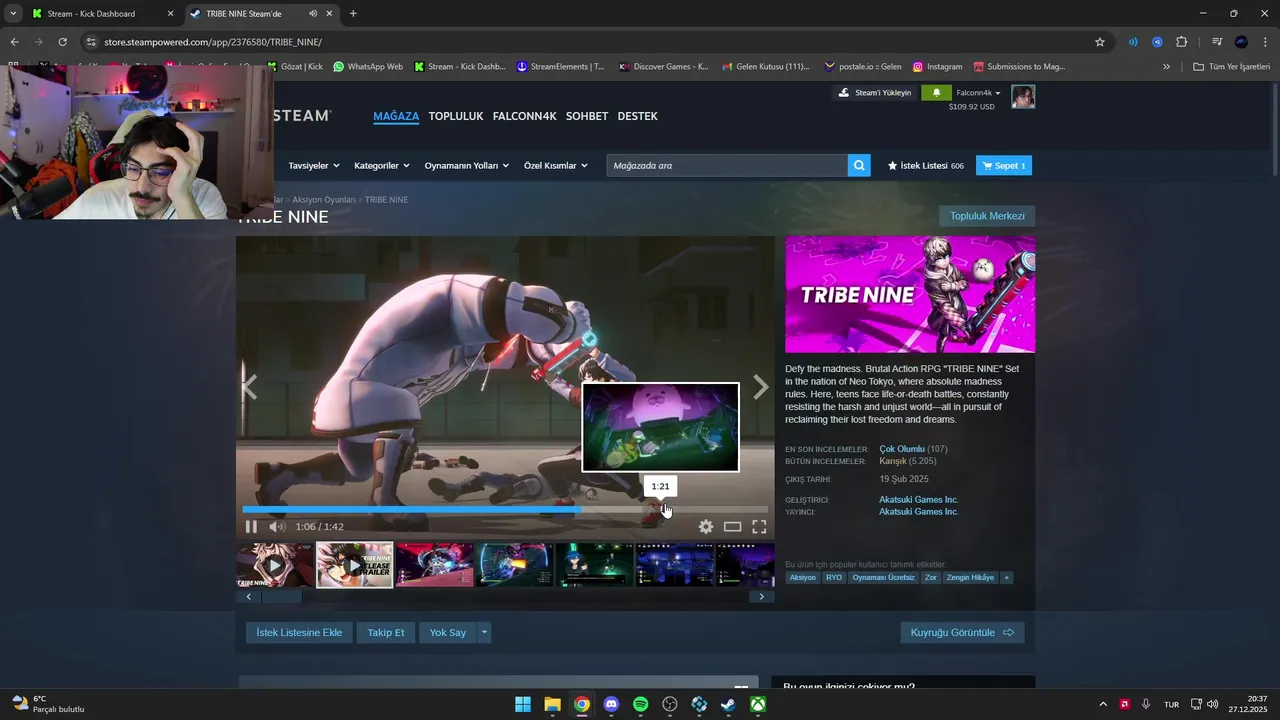Image resolution: width=1280 pixels, height=720 pixels.
Task: Click Steam'i Yükleyin button
Action: [x=875, y=93]
